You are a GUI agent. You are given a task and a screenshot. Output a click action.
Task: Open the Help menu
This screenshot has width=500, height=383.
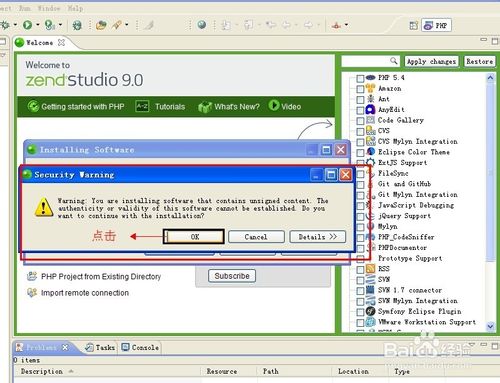pyautogui.click(x=75, y=8)
